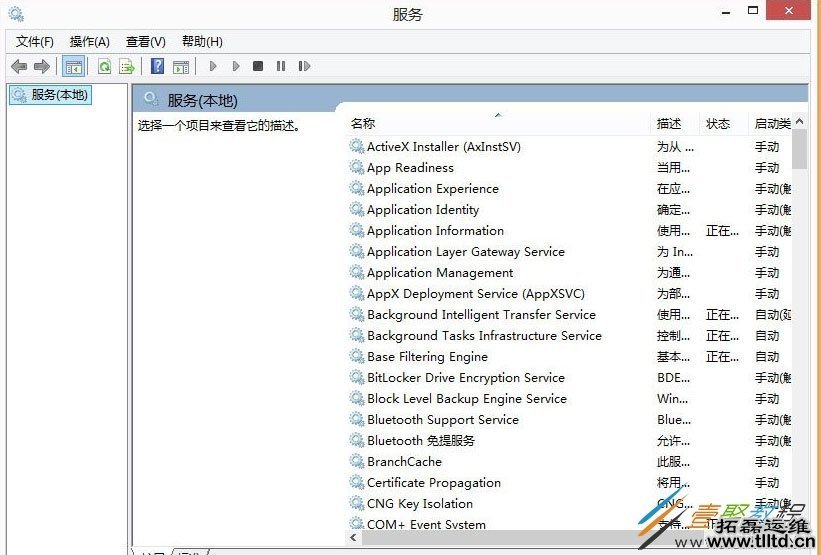The width and height of the screenshot is (821, 555).
Task: Open the 帮助(H) menu
Action: pos(202,41)
